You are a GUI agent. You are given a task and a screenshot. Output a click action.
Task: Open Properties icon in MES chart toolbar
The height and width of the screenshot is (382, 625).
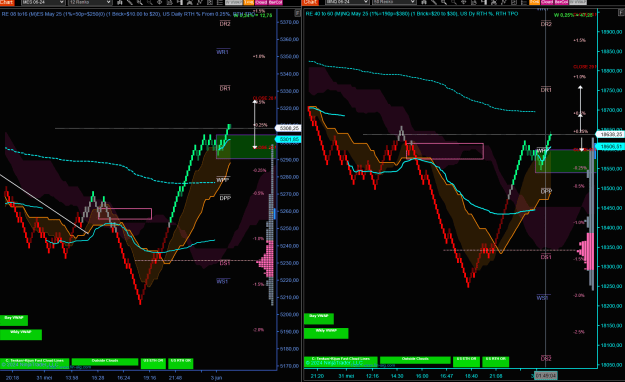click(x=209, y=2)
